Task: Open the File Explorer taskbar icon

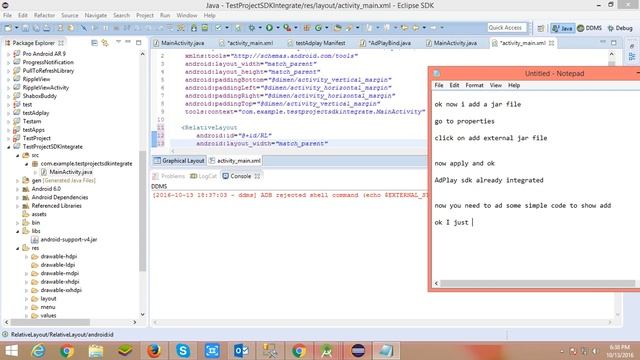Action: [x=96, y=351]
